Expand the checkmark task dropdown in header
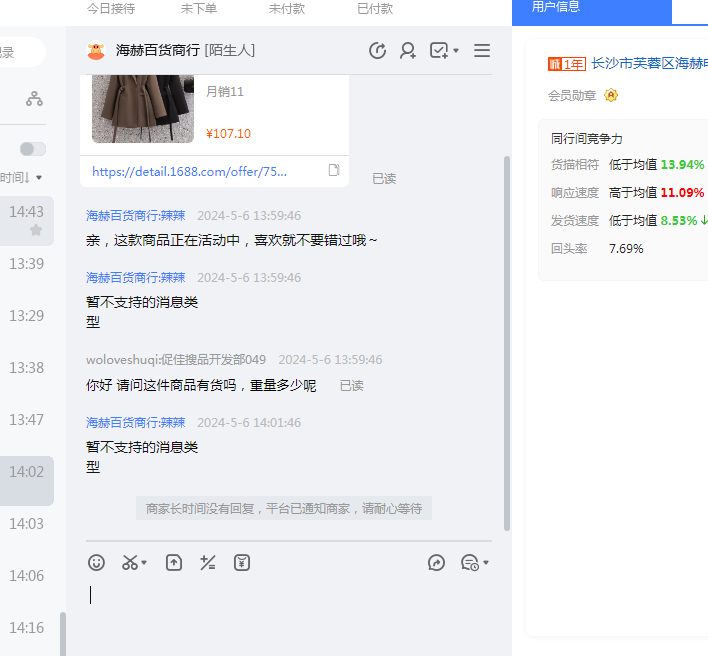 coord(456,51)
